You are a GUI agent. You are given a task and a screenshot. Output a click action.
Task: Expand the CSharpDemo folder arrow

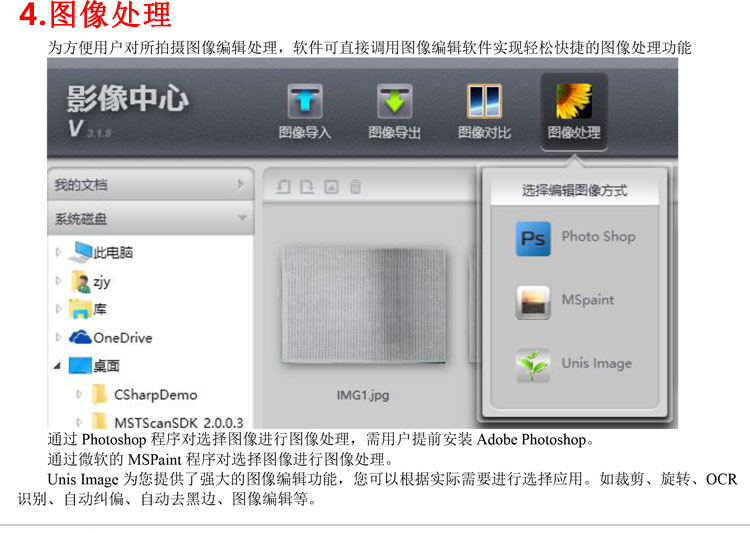[79, 394]
